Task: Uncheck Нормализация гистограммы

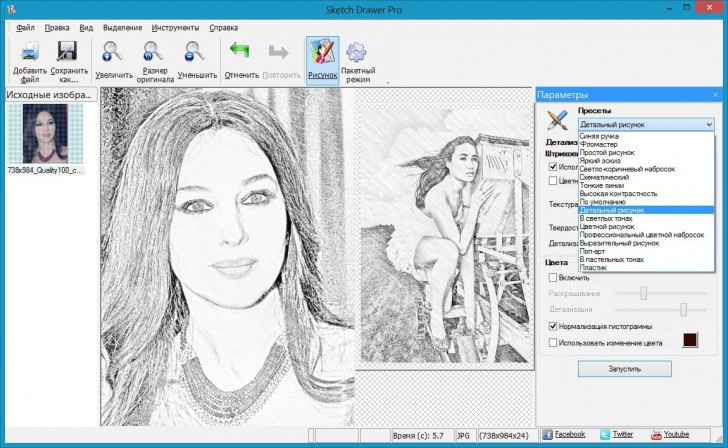Action: tap(552, 326)
